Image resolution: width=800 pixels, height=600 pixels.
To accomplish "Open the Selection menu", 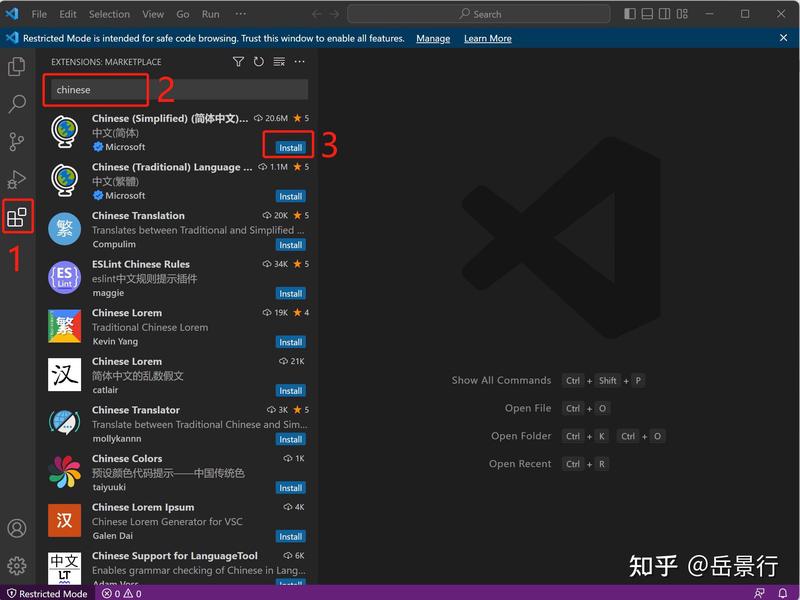I will pos(109,14).
